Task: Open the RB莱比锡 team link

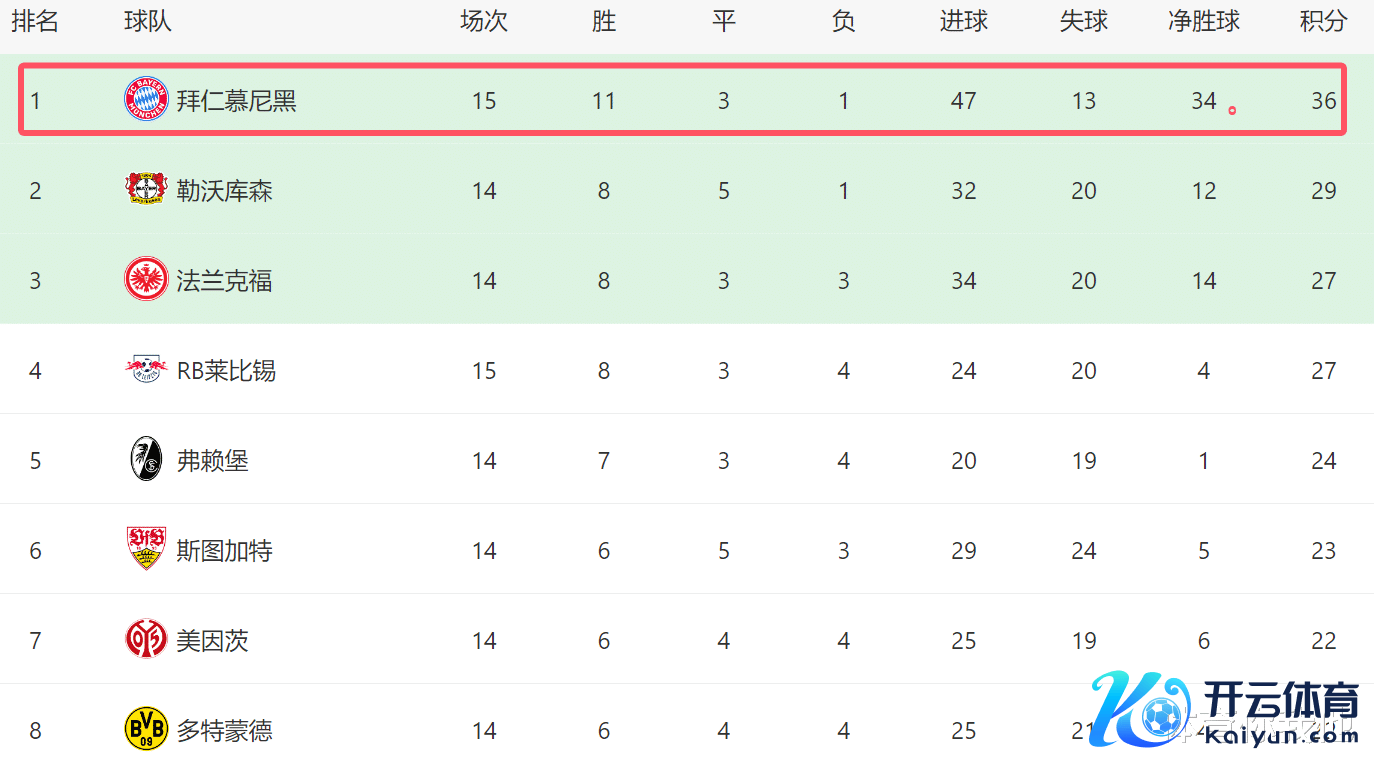Action: (x=226, y=371)
